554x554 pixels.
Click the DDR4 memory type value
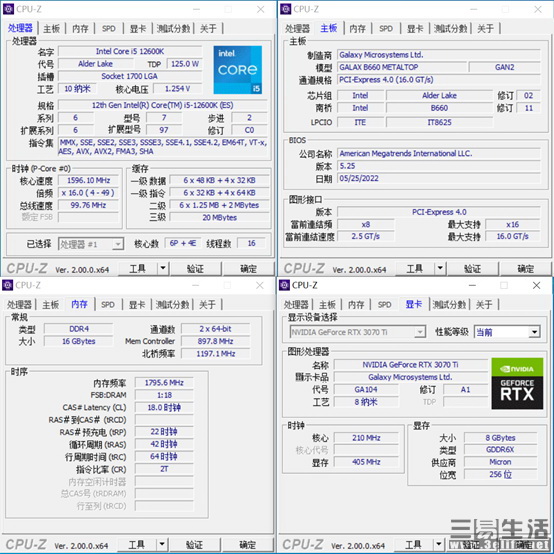[78, 329]
